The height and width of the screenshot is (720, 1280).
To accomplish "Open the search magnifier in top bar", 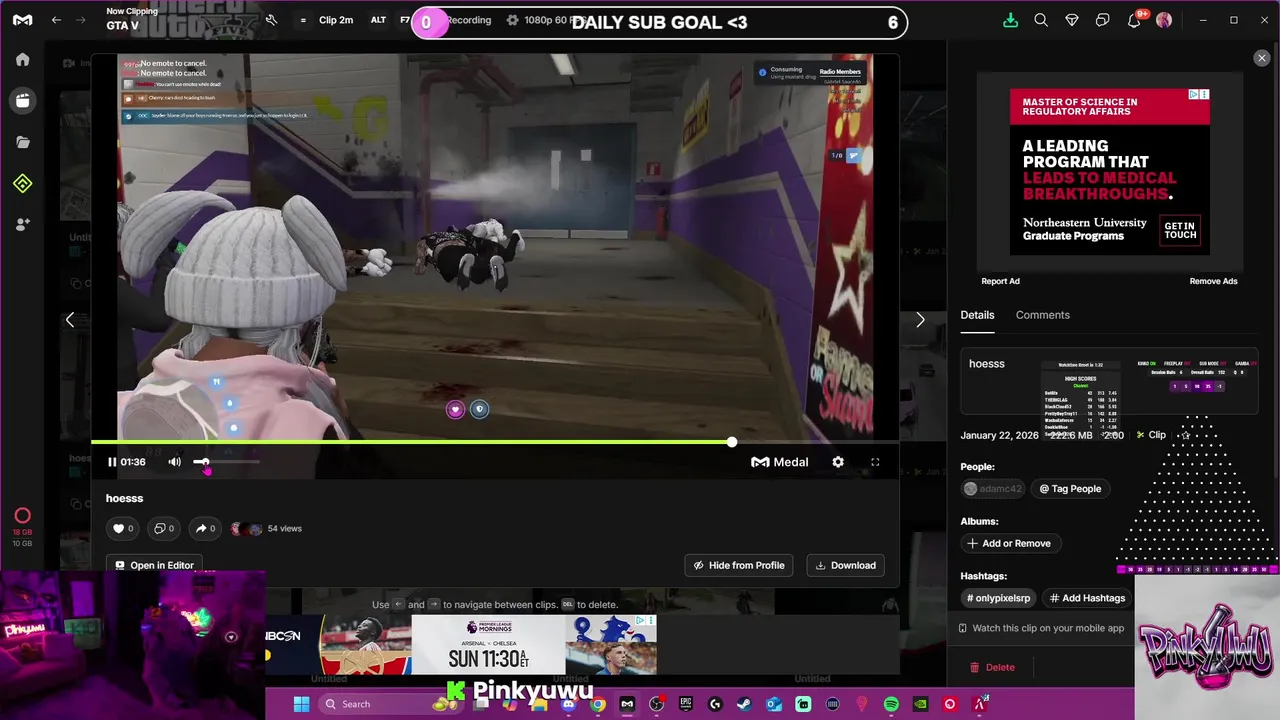I will (x=1041, y=20).
